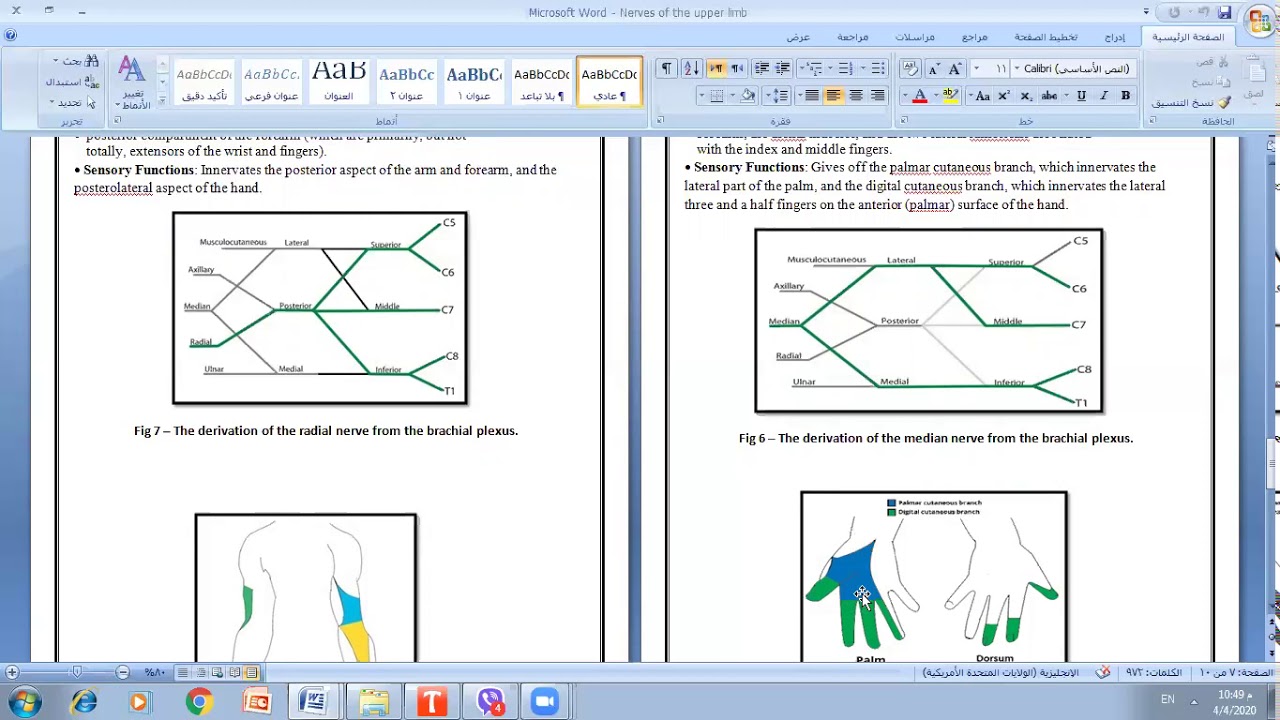The image size is (1280, 720).
Task: Toggle Underline formatting button
Action: click(1081, 96)
